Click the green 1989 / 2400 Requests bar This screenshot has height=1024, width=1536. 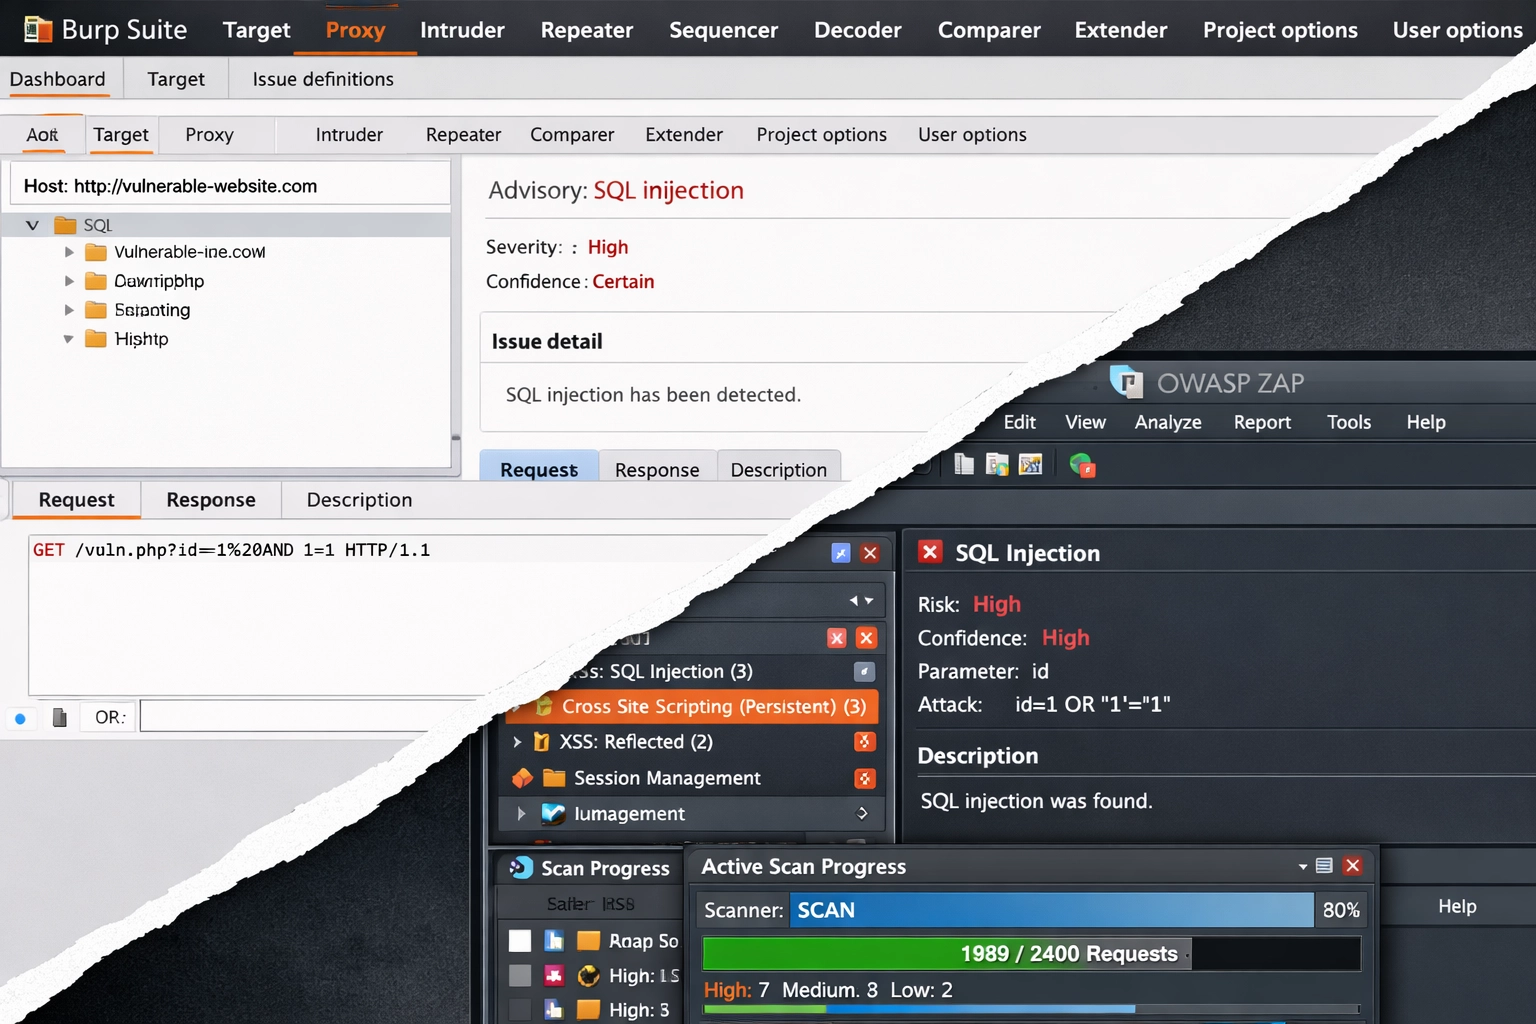947,954
